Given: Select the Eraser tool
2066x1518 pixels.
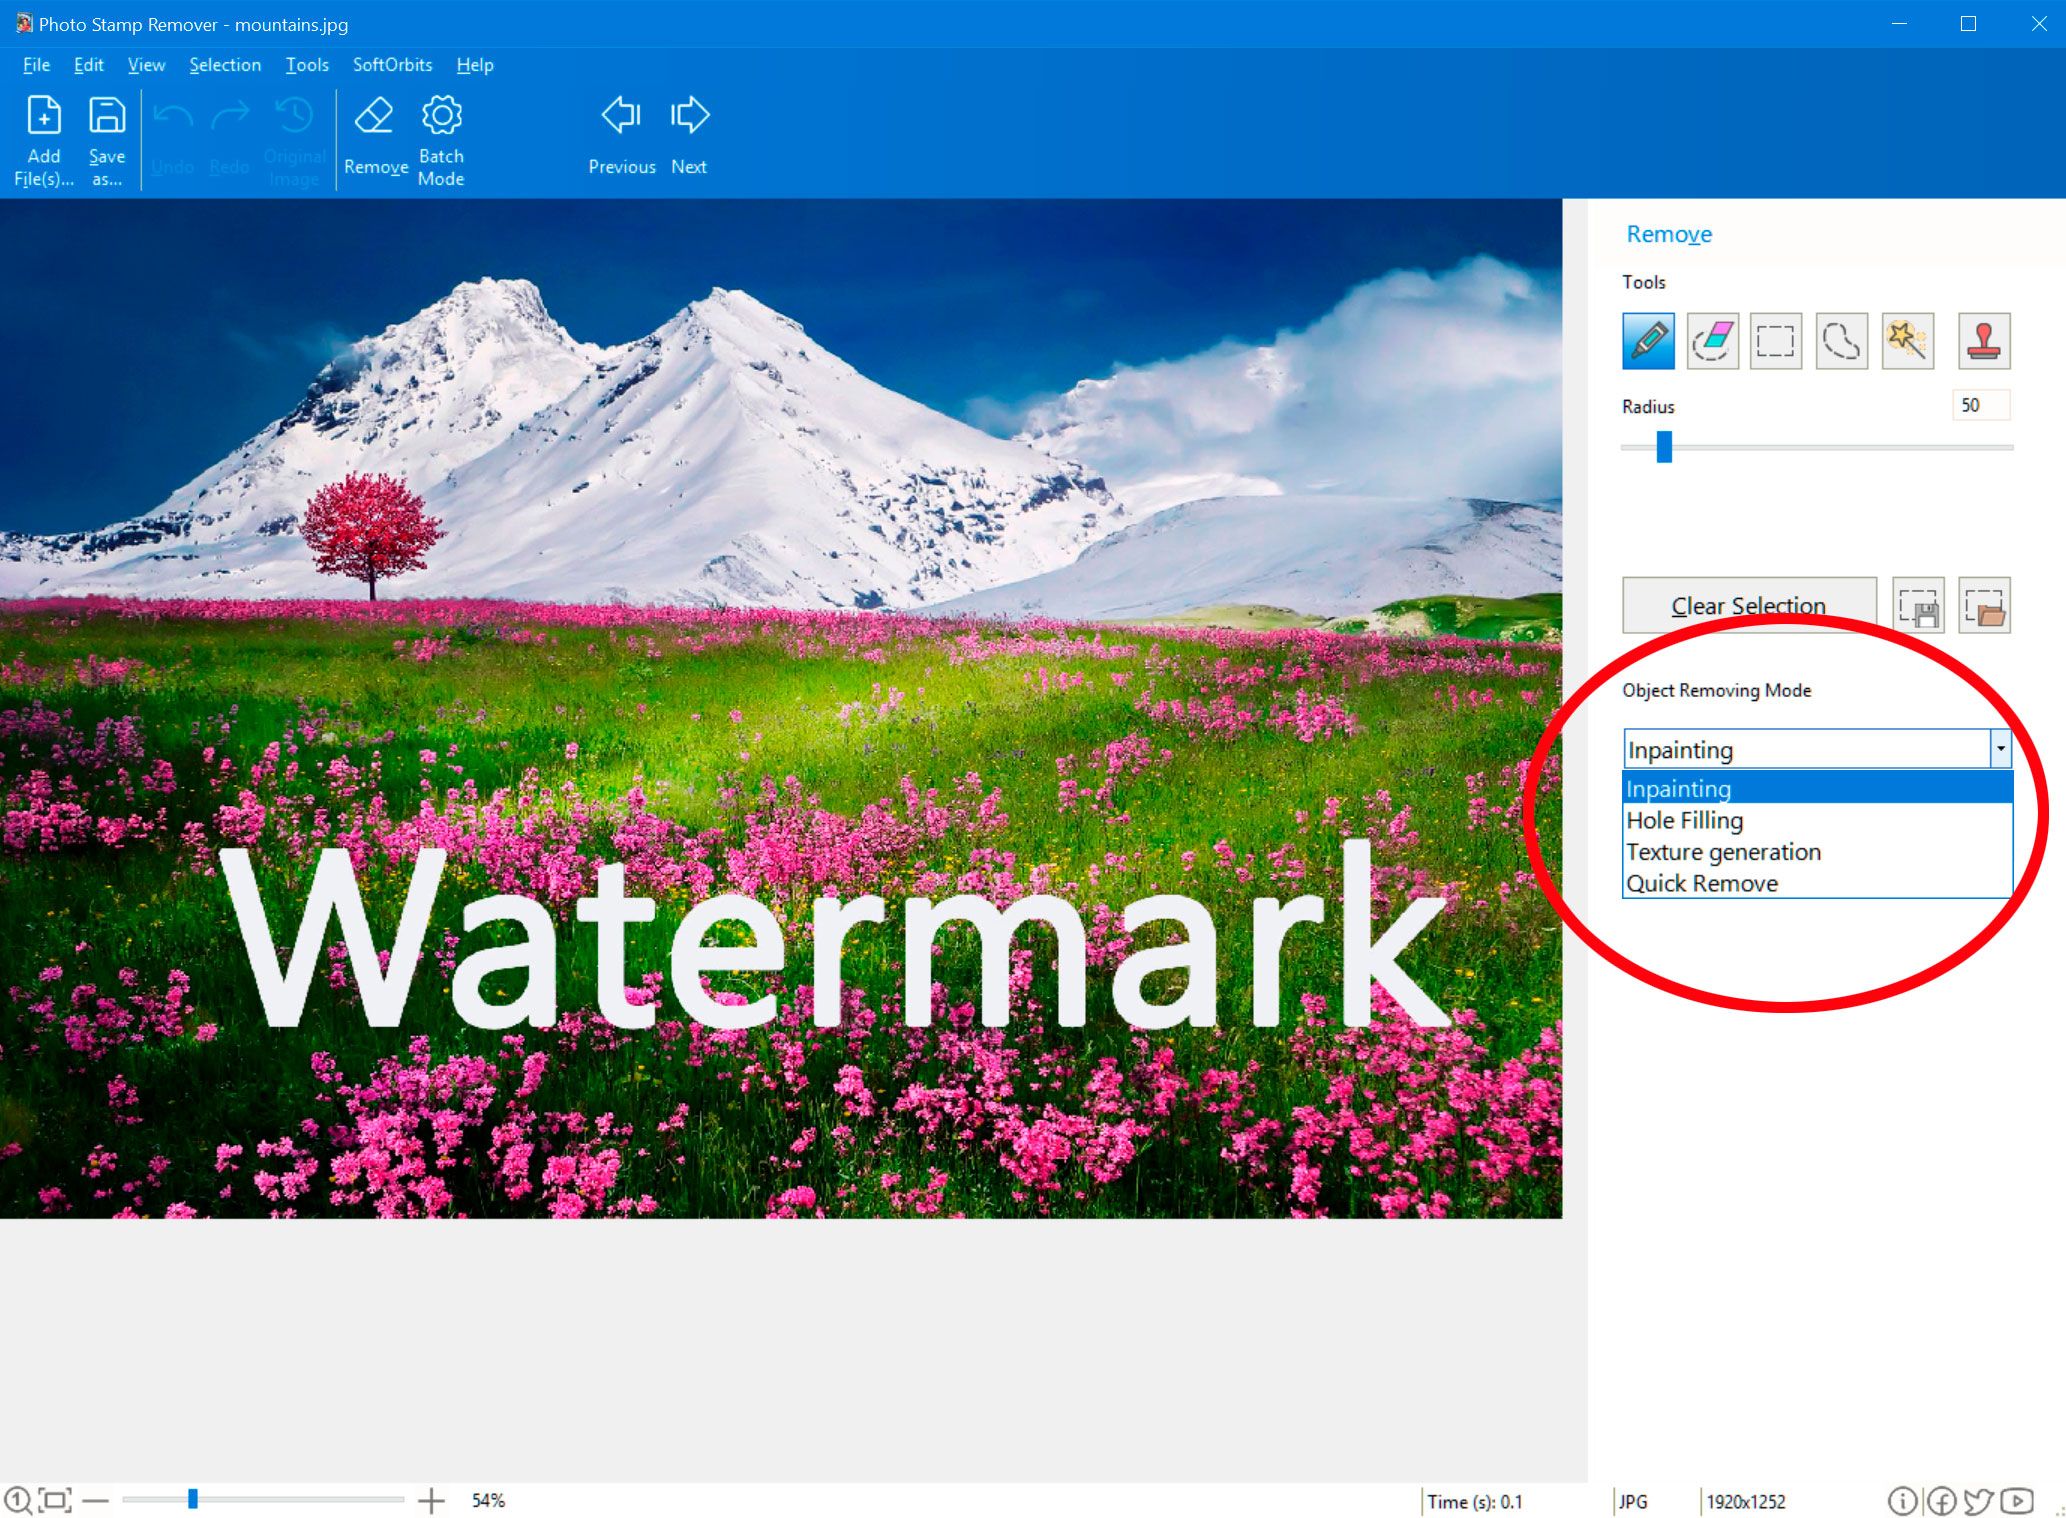Looking at the screenshot, I should 1712,339.
